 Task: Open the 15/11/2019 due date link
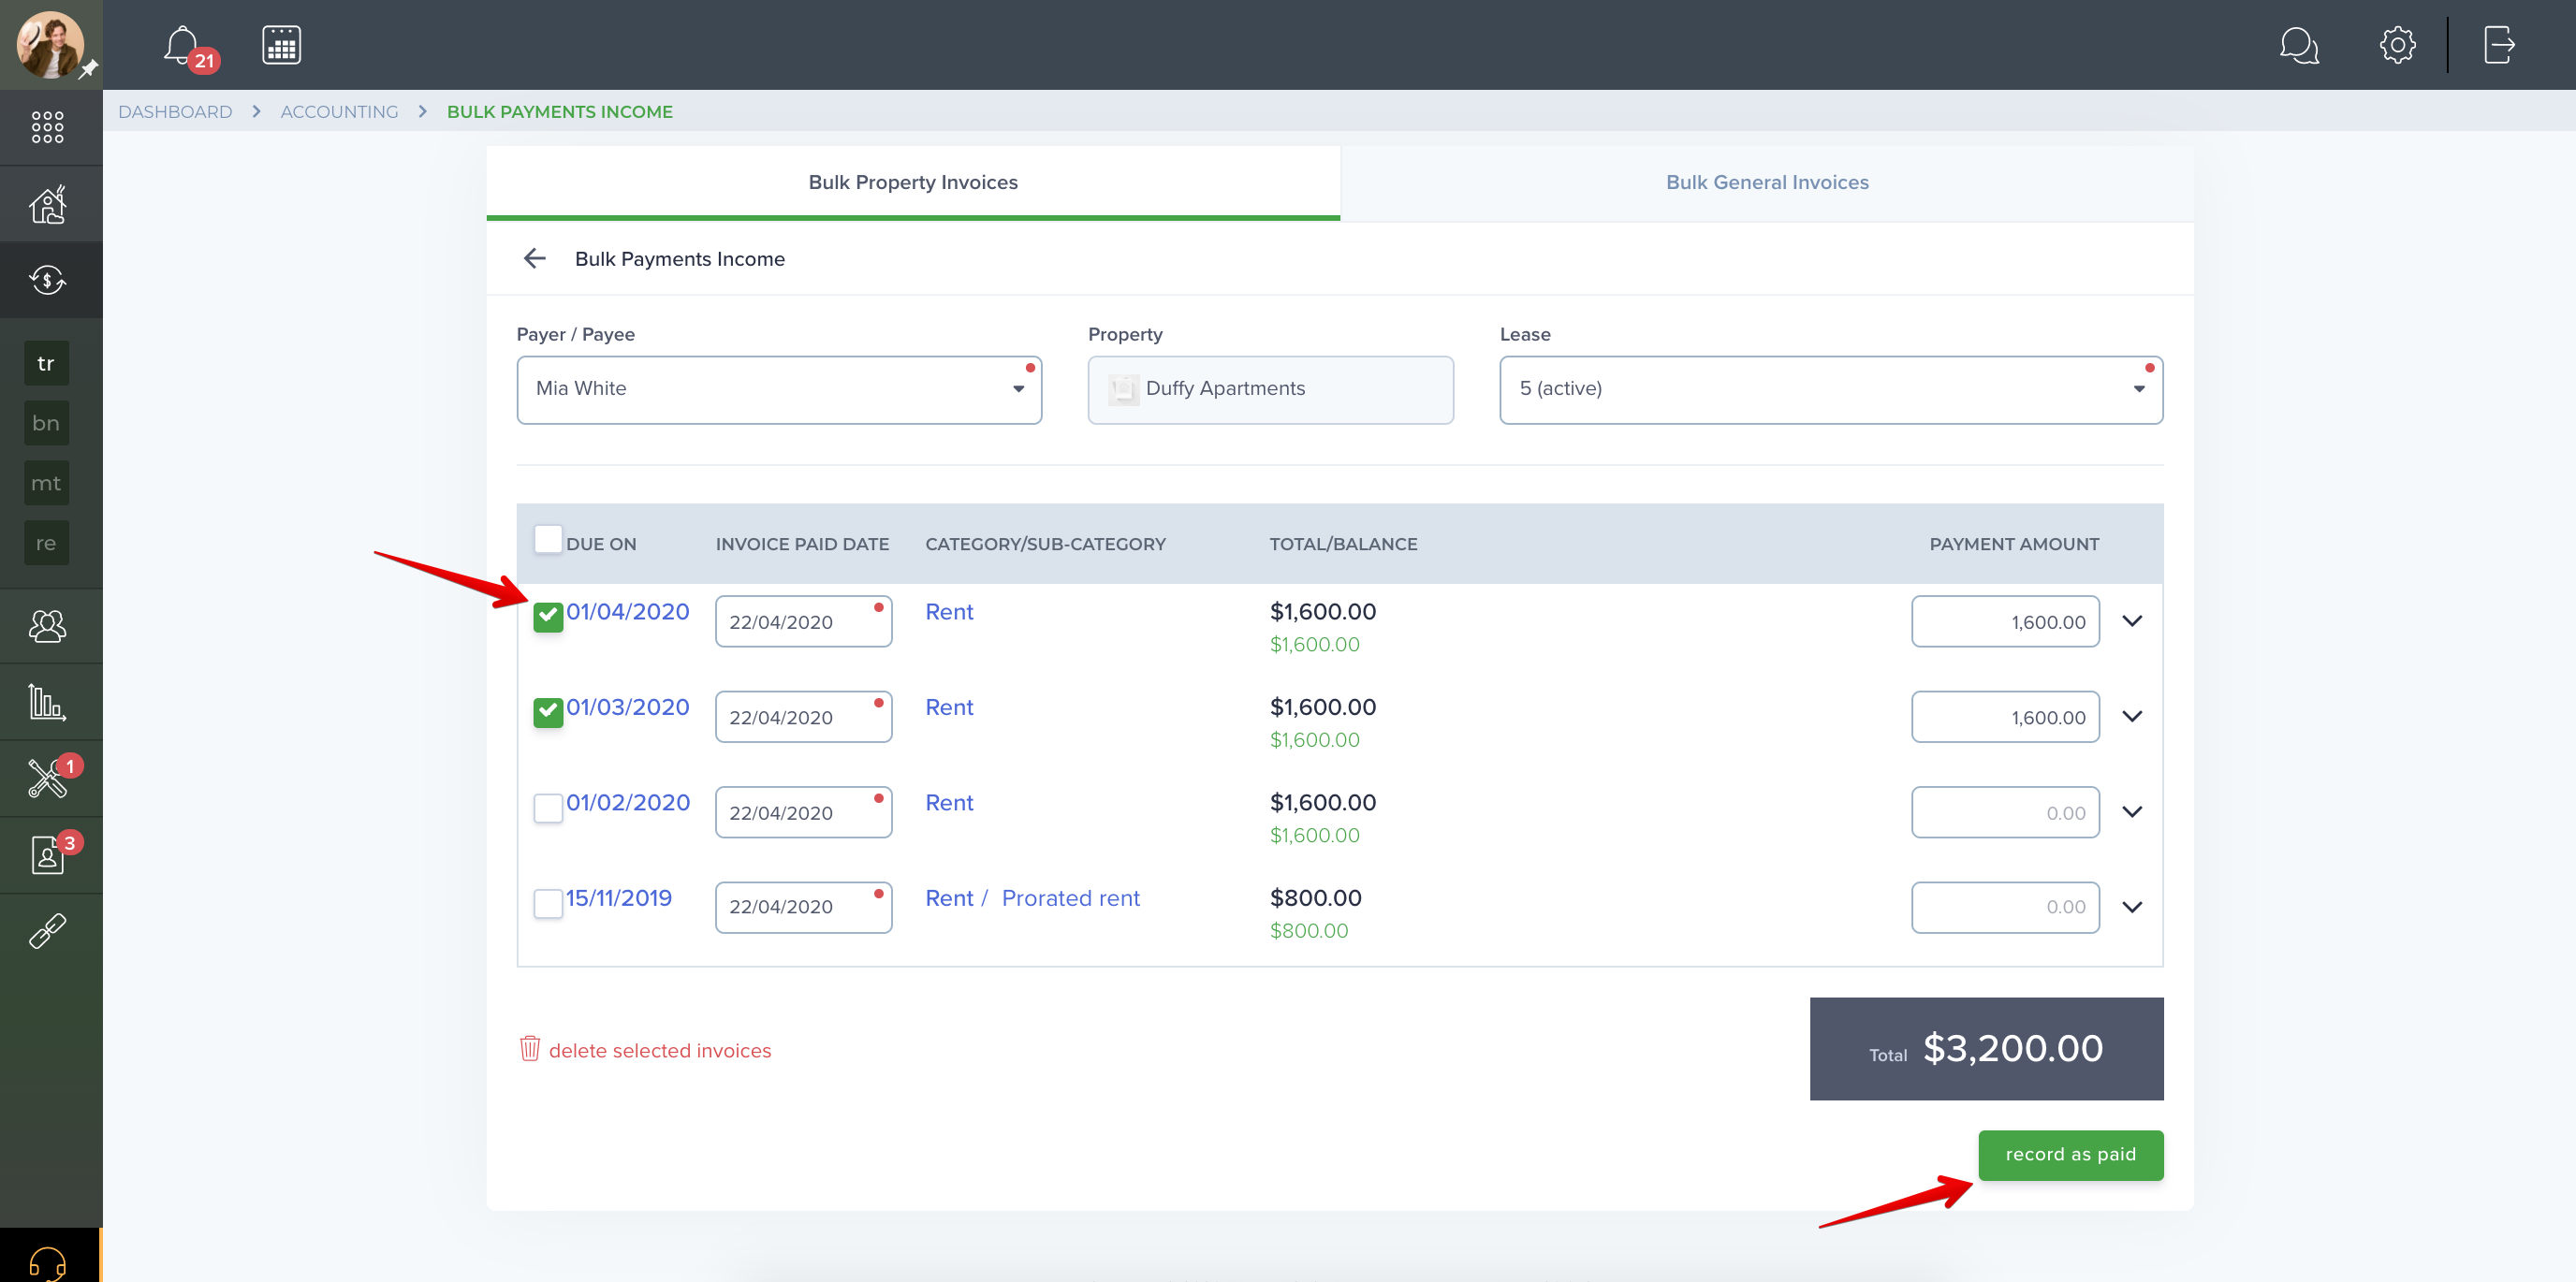pos(618,898)
